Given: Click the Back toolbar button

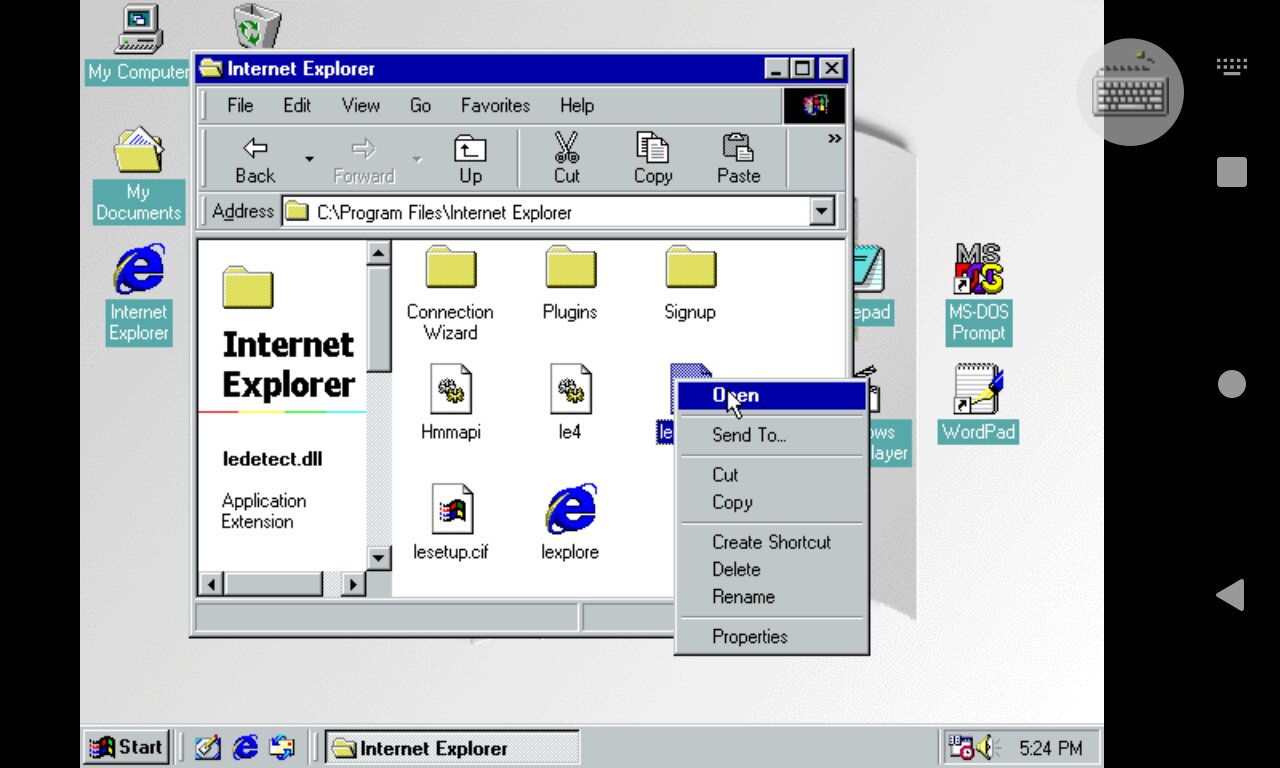Looking at the screenshot, I should click(255, 160).
